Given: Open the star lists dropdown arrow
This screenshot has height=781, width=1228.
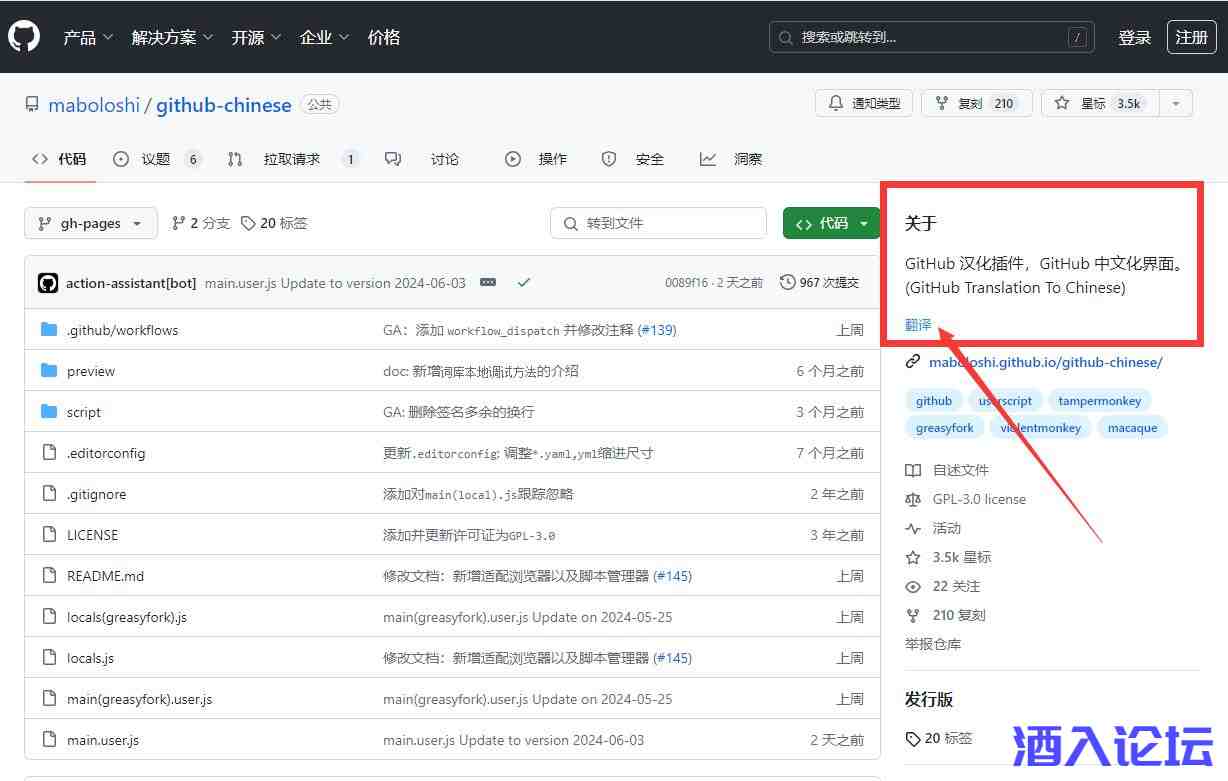Looking at the screenshot, I should [1176, 103].
